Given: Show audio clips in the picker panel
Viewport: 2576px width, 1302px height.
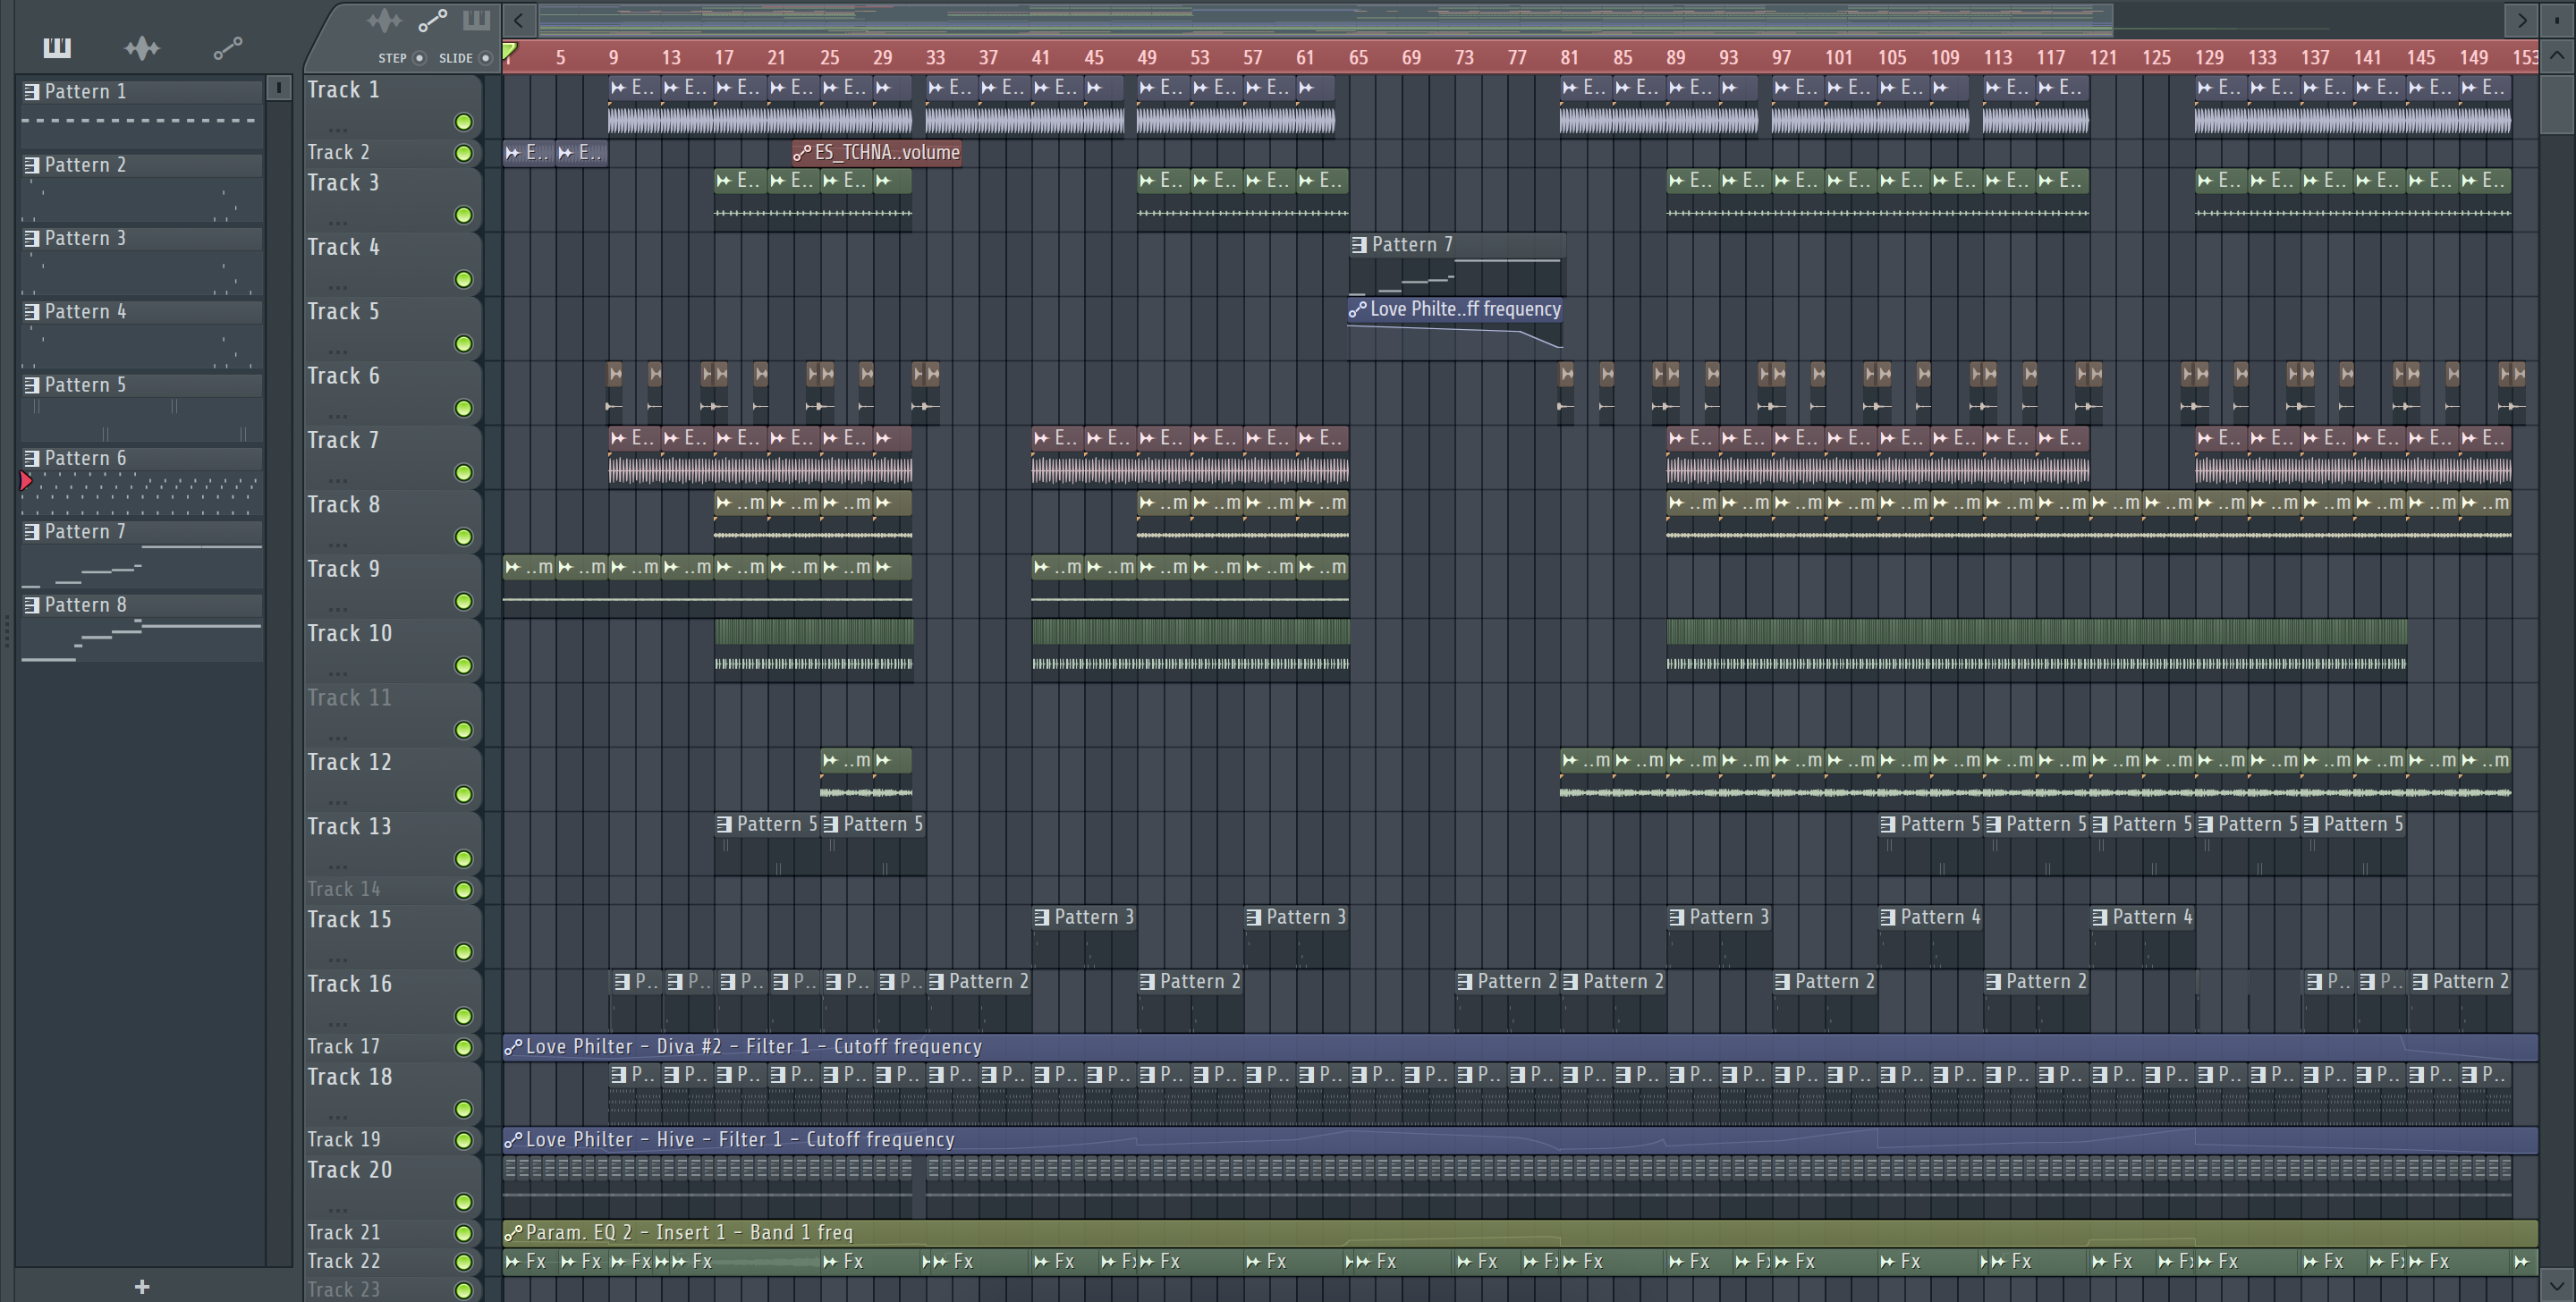Looking at the screenshot, I should pos(142,47).
